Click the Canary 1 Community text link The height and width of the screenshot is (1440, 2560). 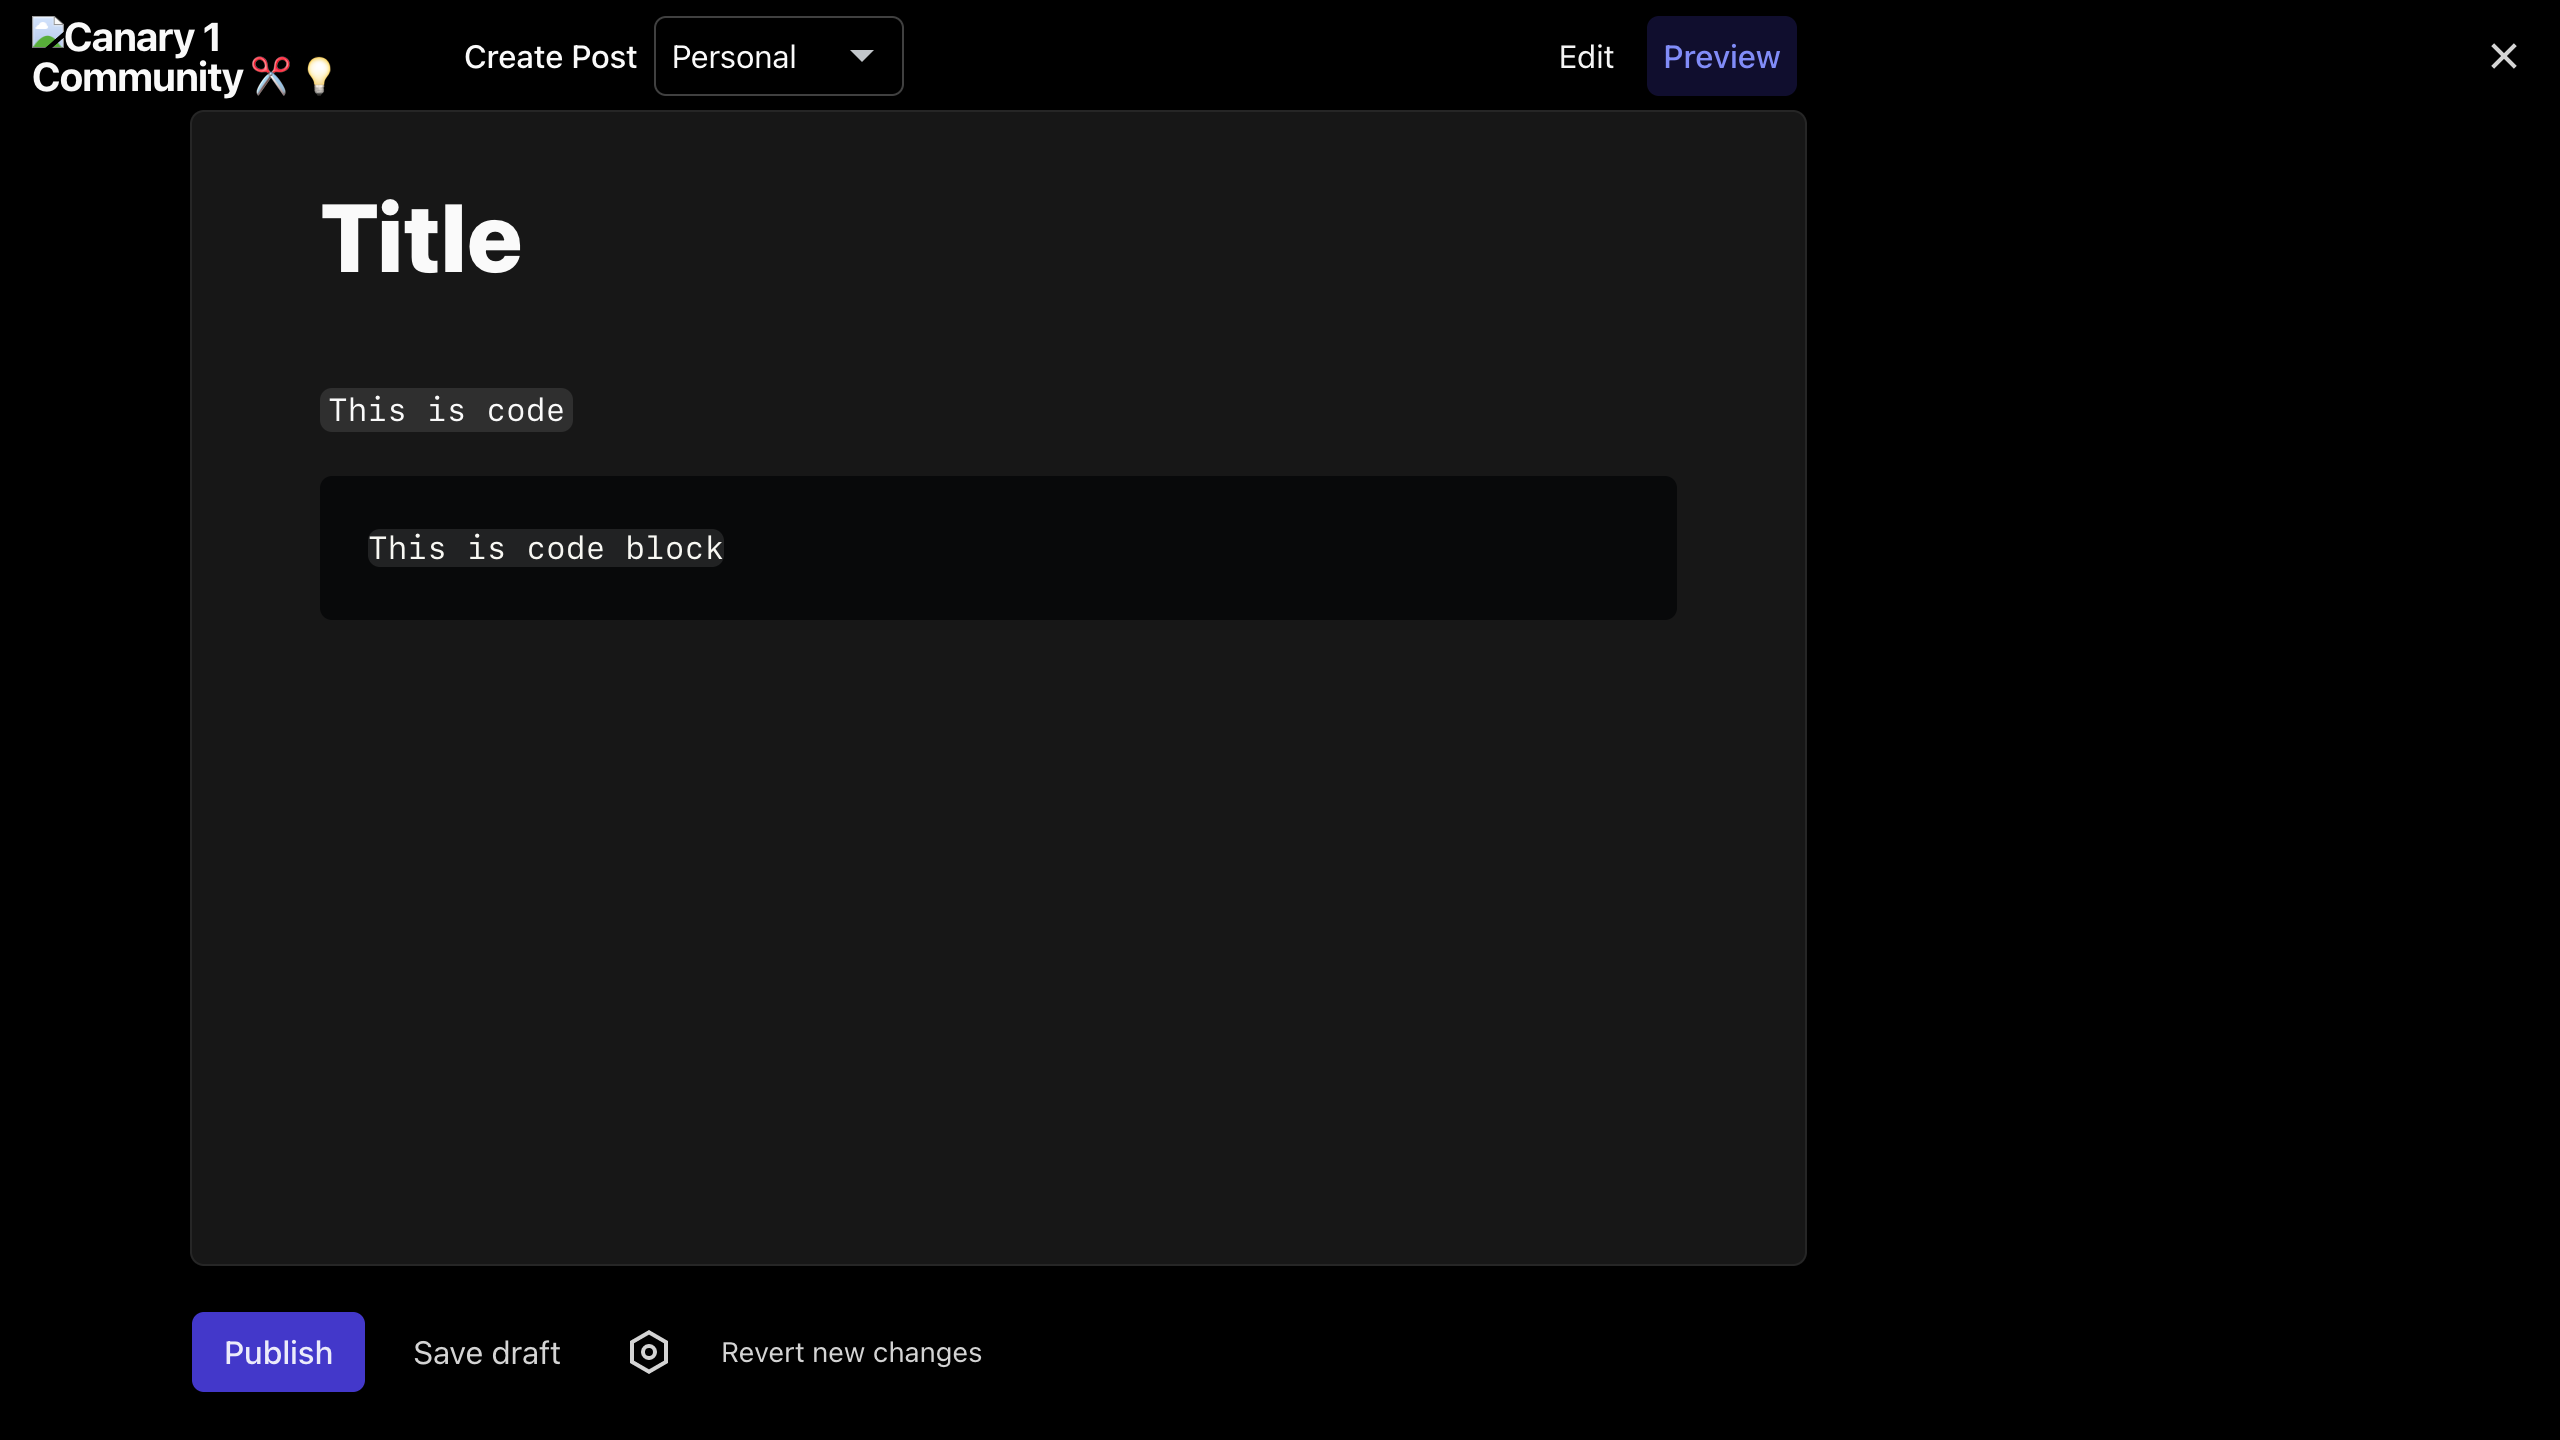pos(140,55)
